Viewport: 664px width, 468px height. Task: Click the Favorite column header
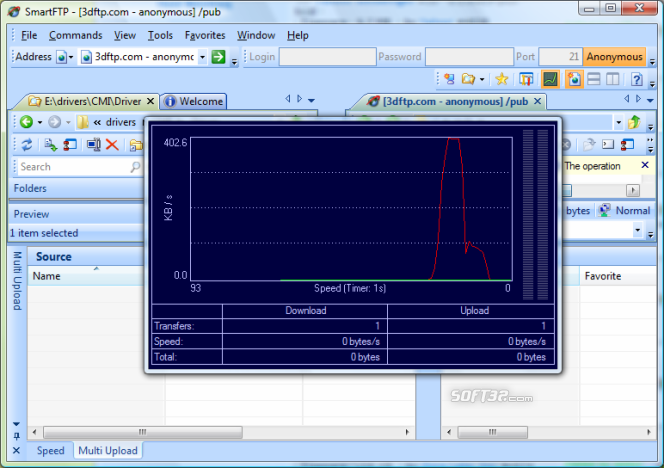pyautogui.click(x=618, y=276)
